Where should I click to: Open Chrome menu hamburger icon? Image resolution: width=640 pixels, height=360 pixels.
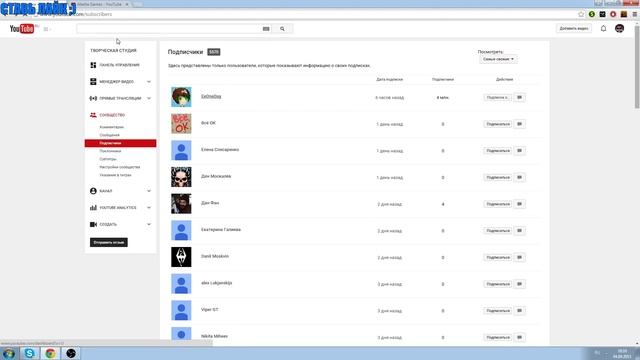click(635, 14)
